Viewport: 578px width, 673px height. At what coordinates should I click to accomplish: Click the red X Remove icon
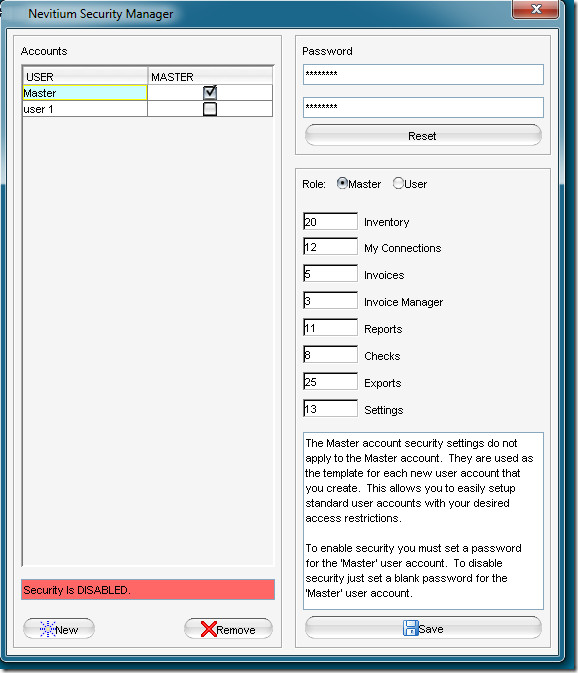[208, 629]
